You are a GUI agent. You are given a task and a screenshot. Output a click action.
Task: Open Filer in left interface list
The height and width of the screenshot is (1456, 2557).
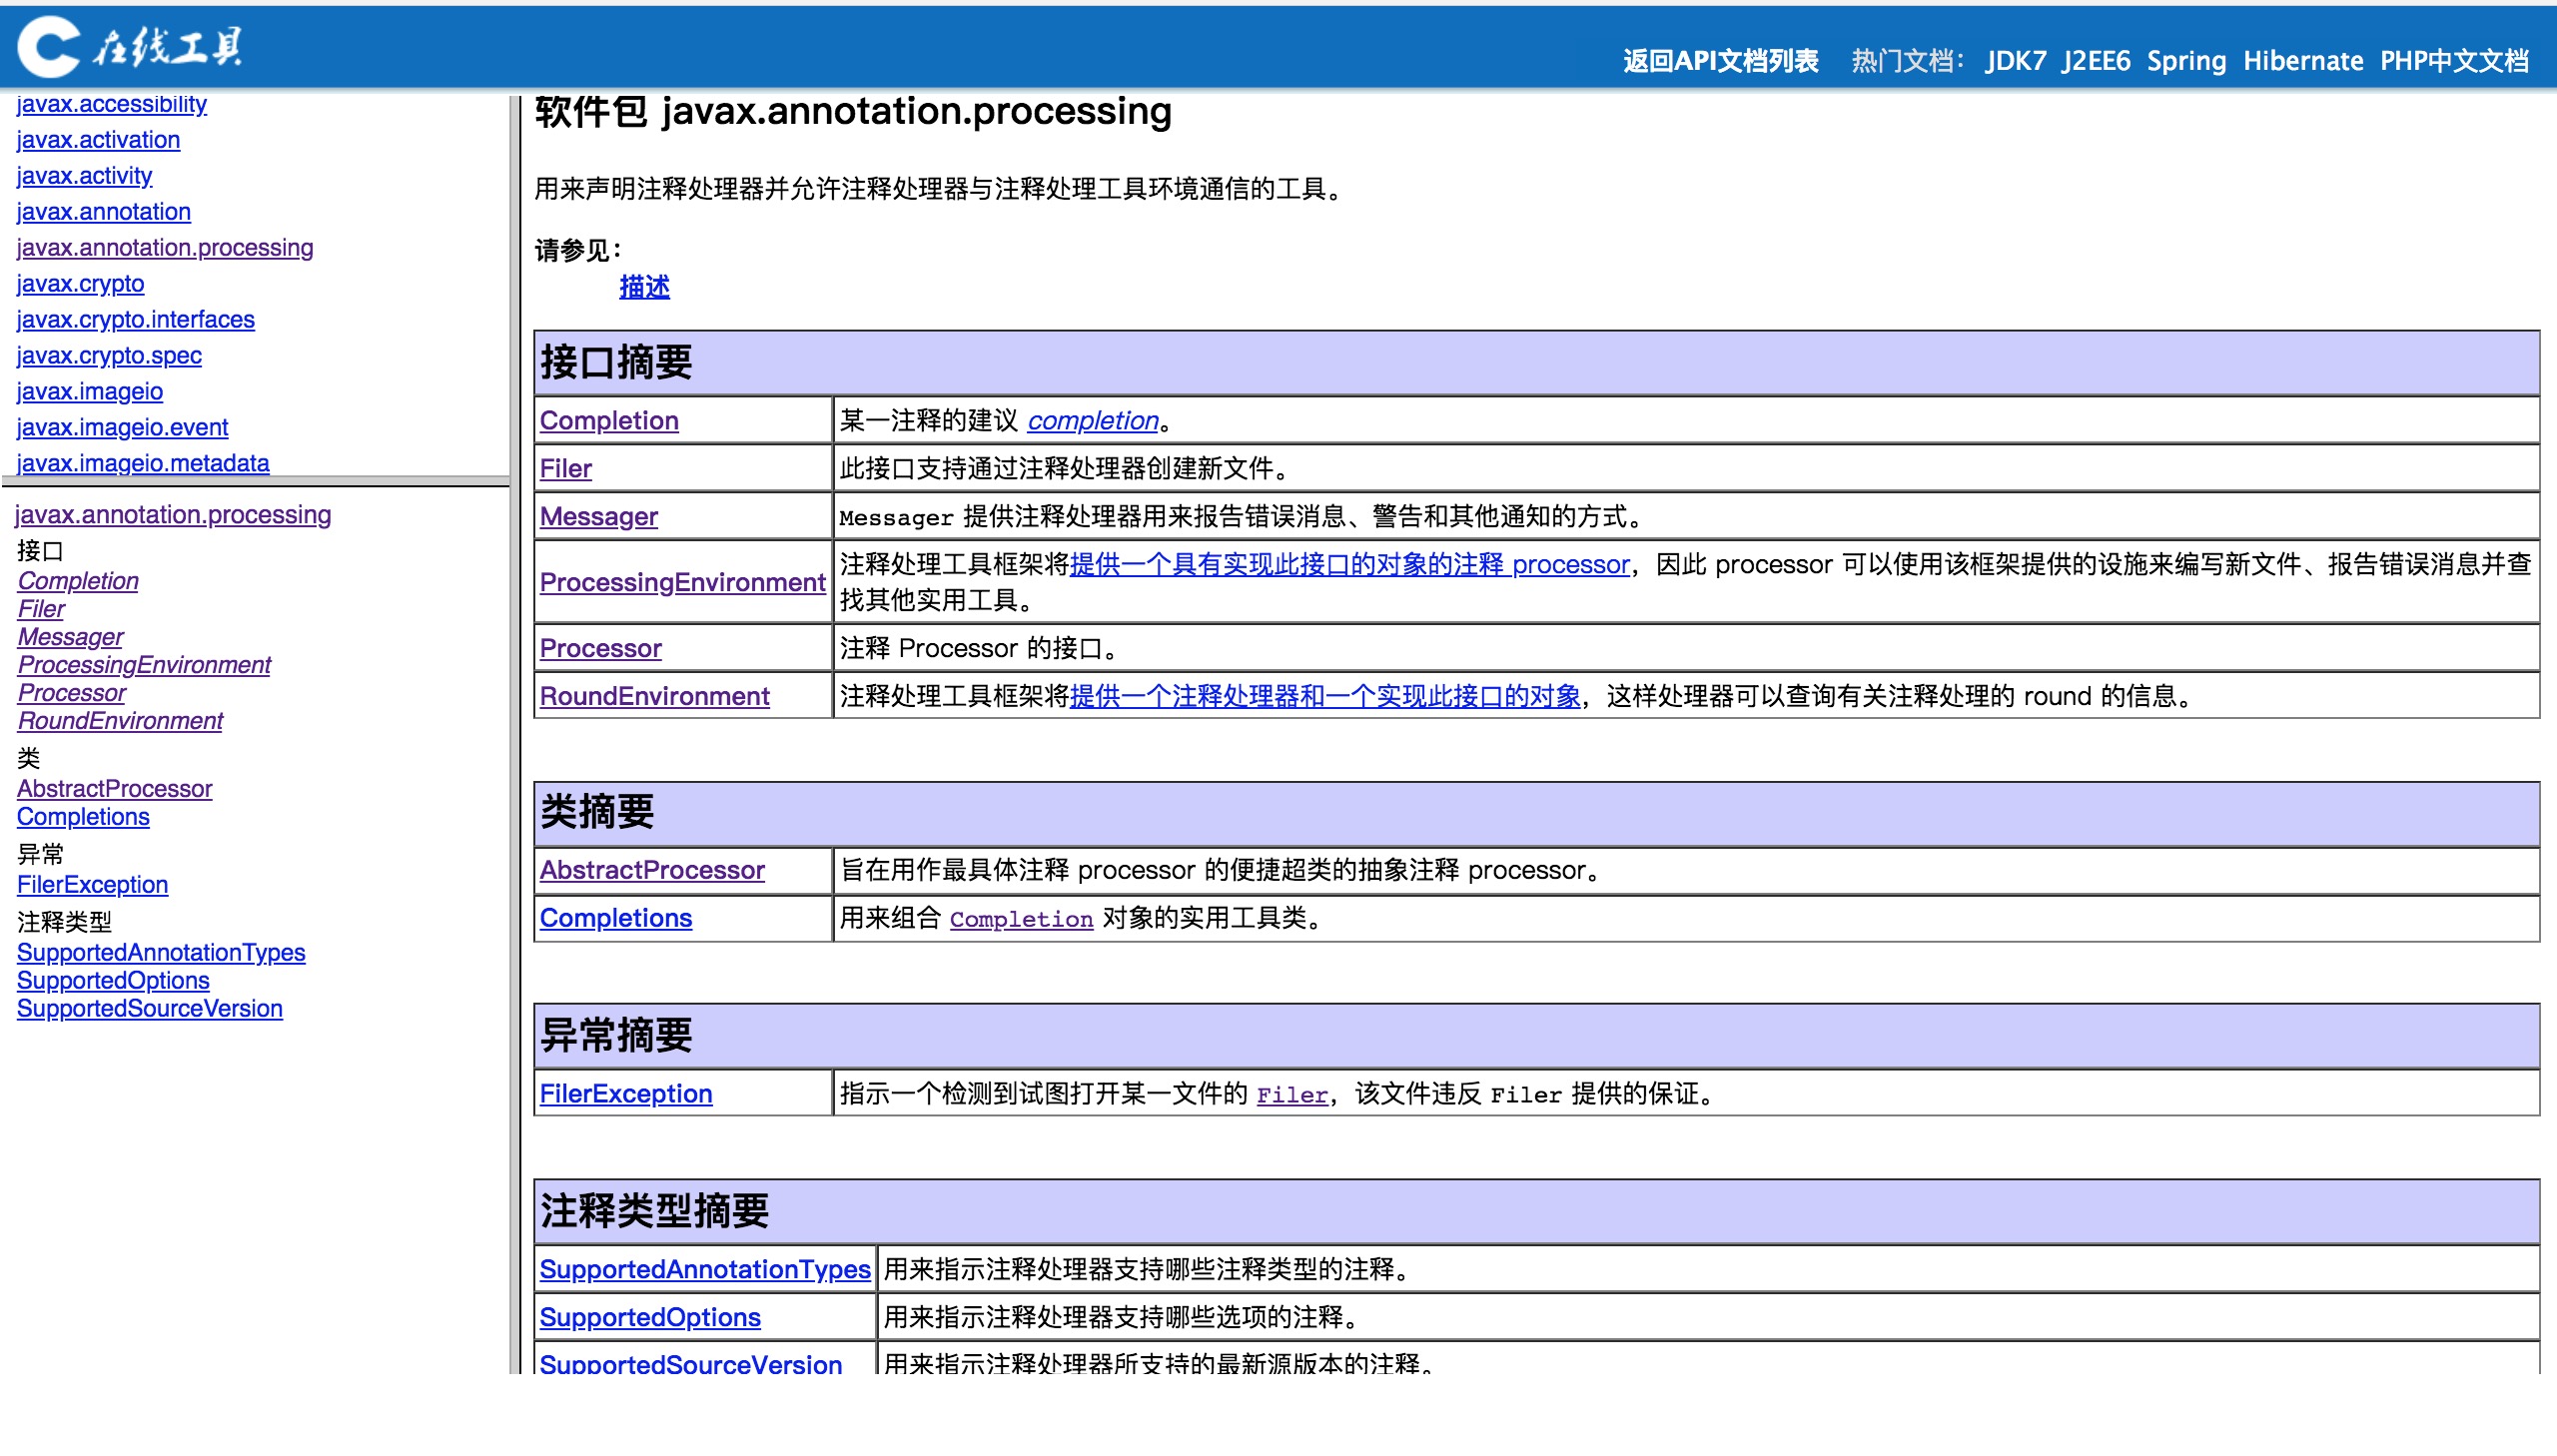coord(41,609)
